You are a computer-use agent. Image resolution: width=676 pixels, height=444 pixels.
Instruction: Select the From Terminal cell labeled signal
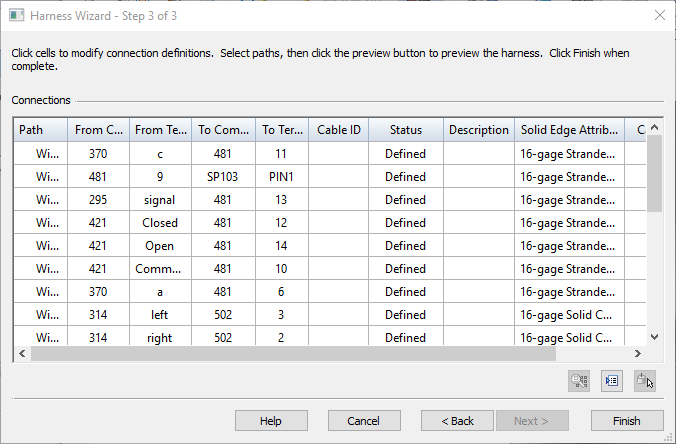click(158, 200)
